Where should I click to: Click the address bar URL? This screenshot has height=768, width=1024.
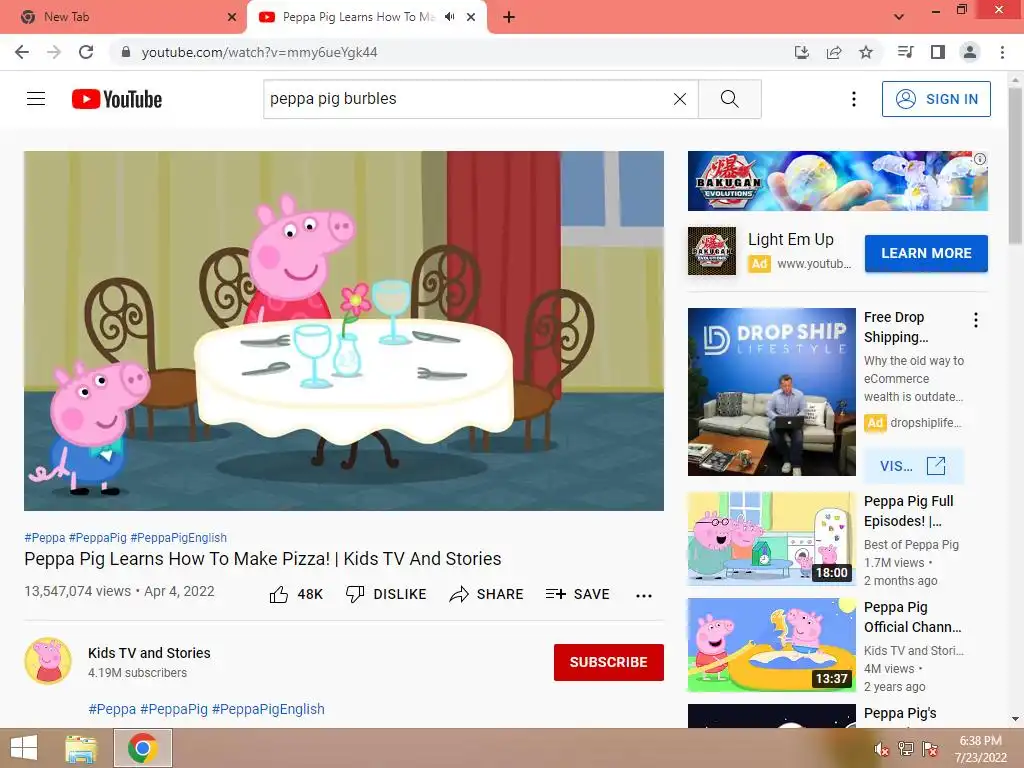pyautogui.click(x=259, y=52)
